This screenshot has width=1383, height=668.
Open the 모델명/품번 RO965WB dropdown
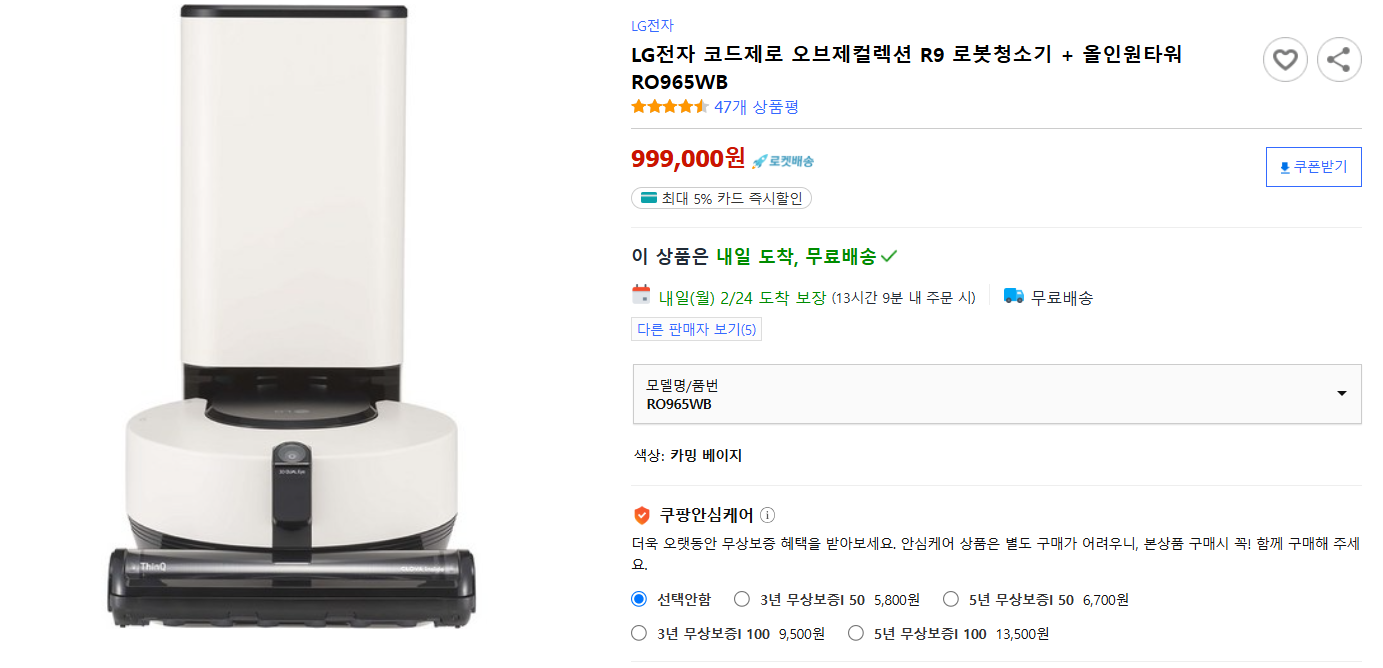pyautogui.click(x=996, y=394)
